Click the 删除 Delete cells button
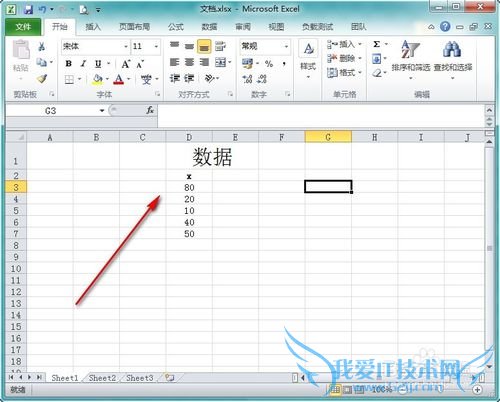The width and height of the screenshot is (500, 402). pyautogui.click(x=344, y=58)
